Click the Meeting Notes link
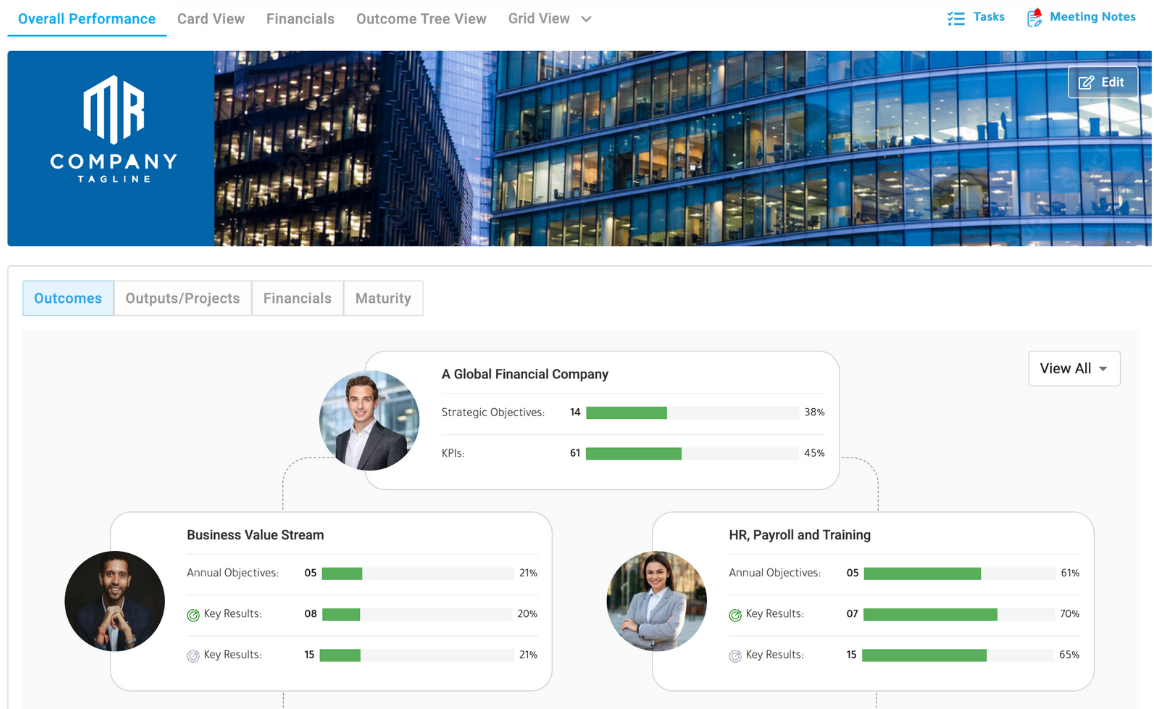This screenshot has height=709, width=1154. click(x=1092, y=17)
